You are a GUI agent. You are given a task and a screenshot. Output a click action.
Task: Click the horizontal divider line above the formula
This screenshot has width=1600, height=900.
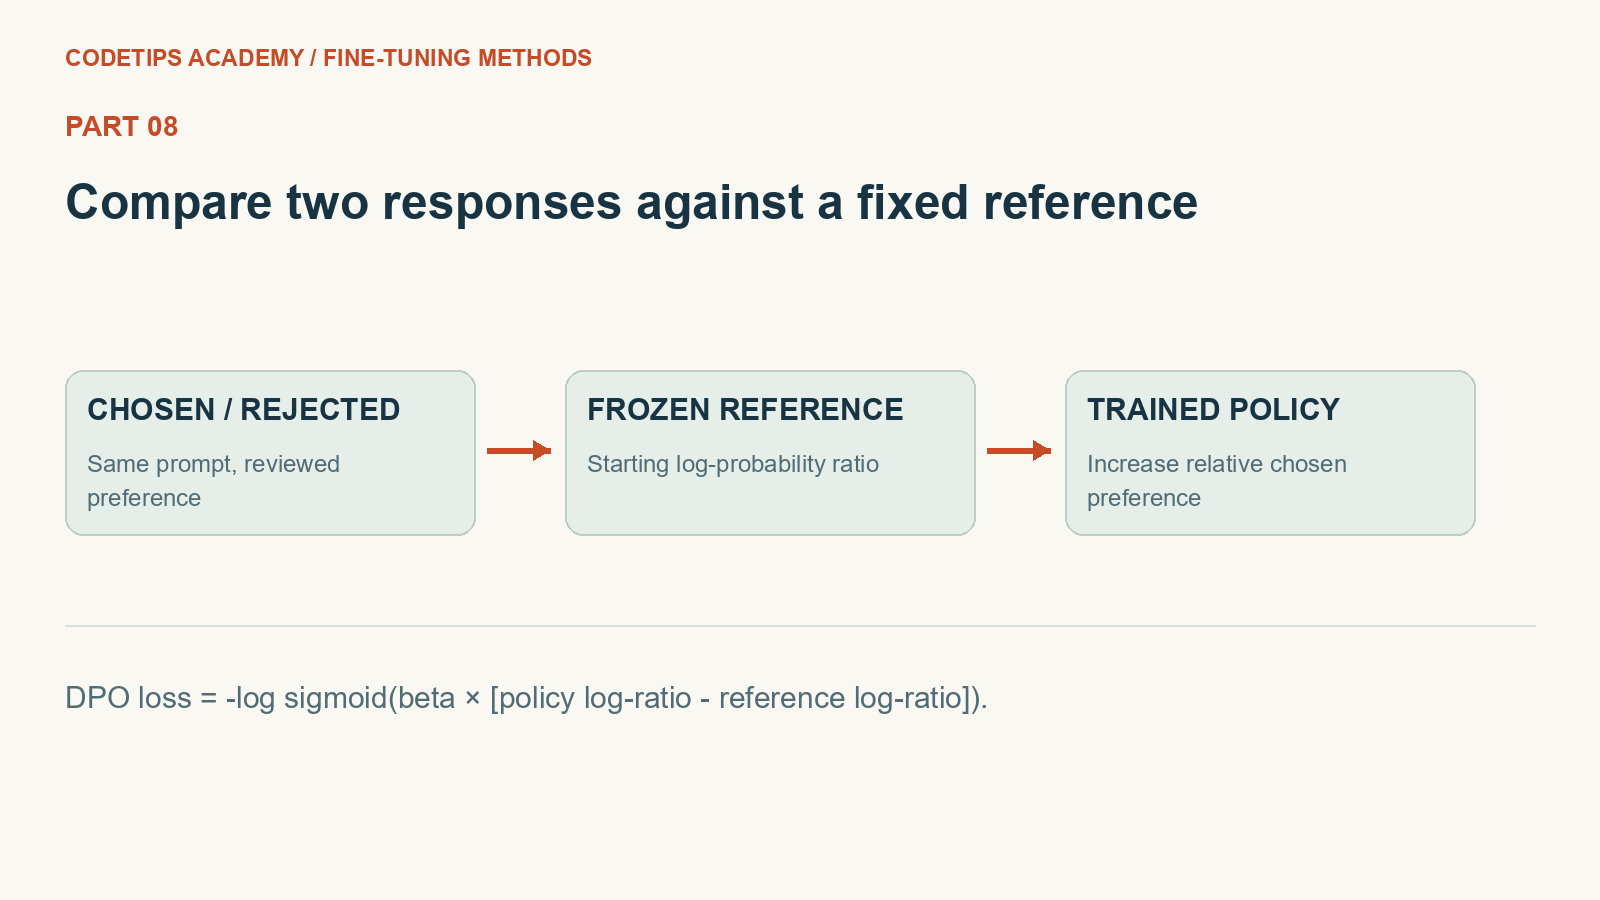[x=800, y=626]
